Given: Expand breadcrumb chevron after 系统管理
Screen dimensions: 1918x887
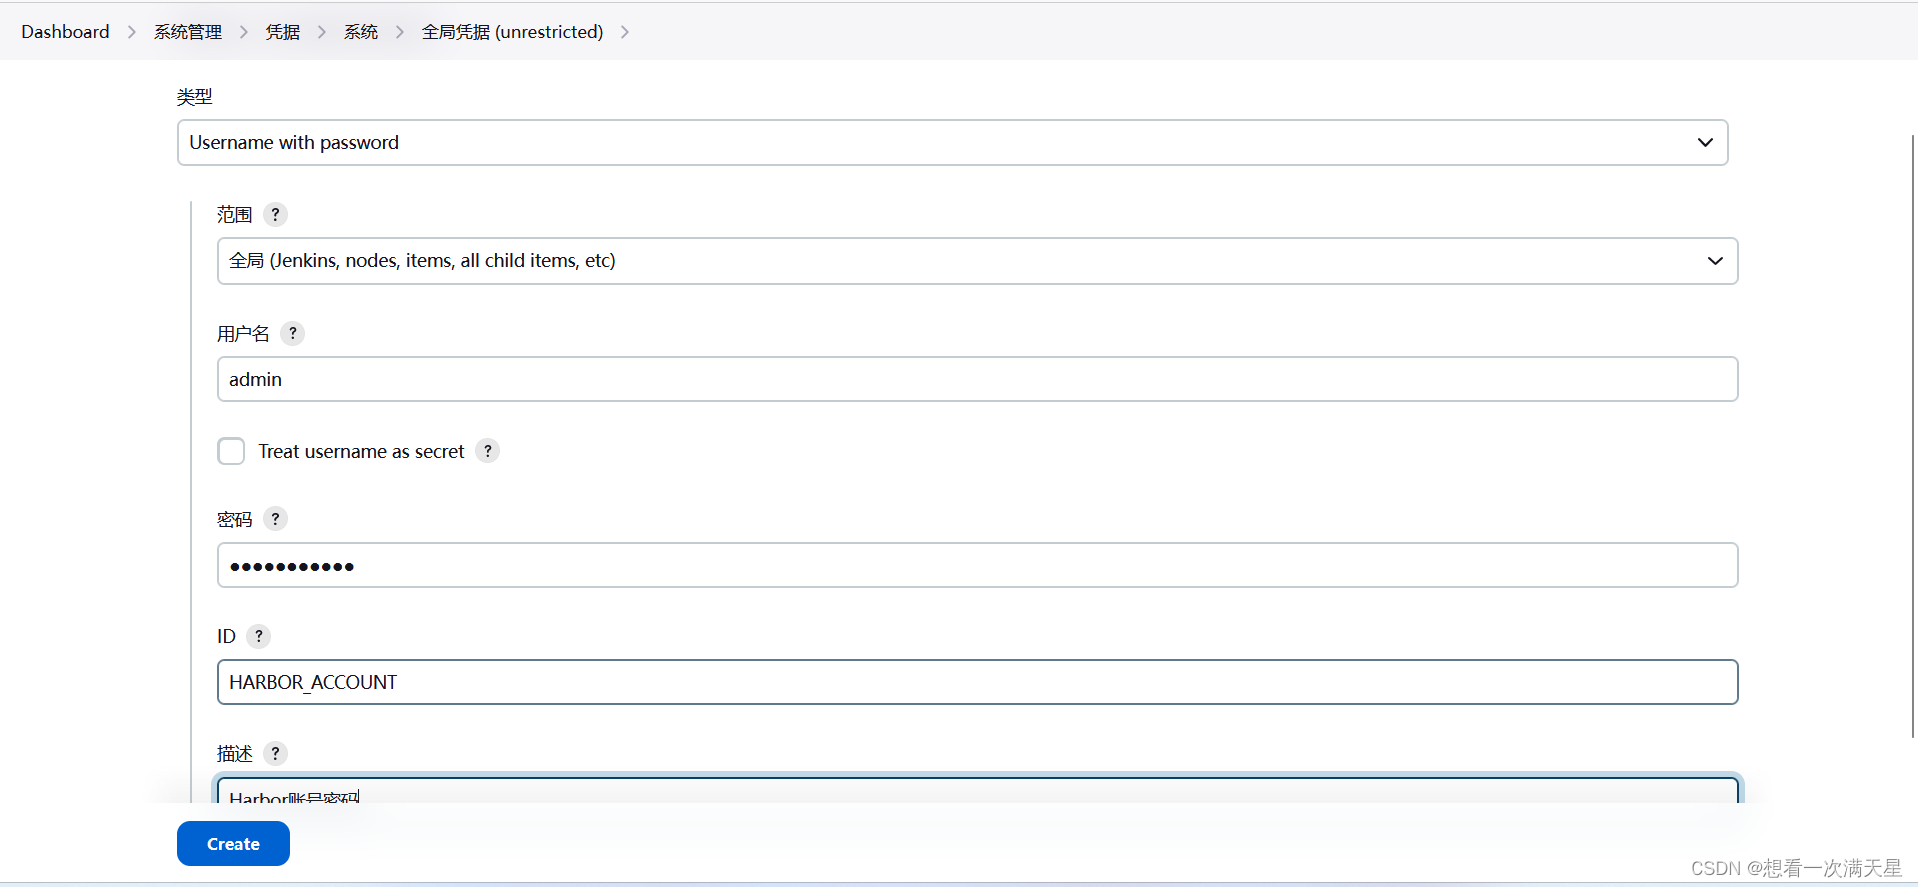Looking at the screenshot, I should [243, 32].
